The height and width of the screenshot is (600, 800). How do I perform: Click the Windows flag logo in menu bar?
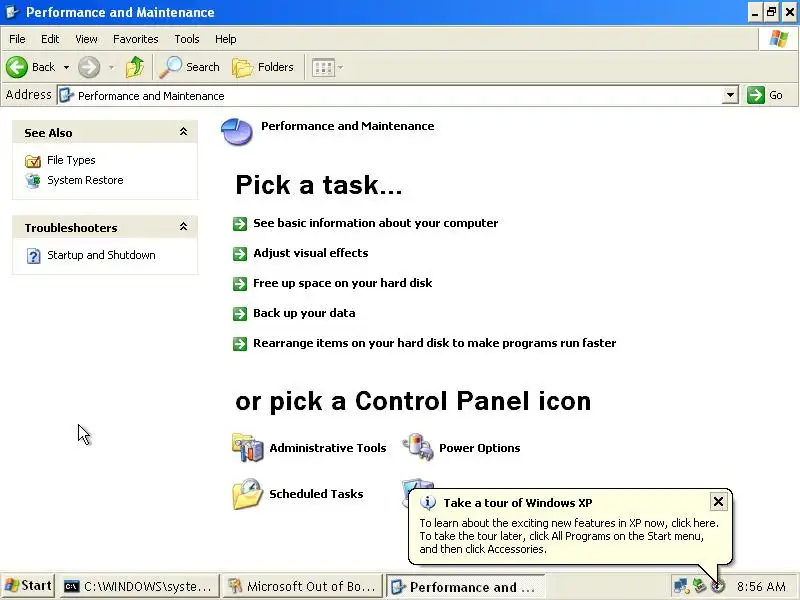pos(779,39)
